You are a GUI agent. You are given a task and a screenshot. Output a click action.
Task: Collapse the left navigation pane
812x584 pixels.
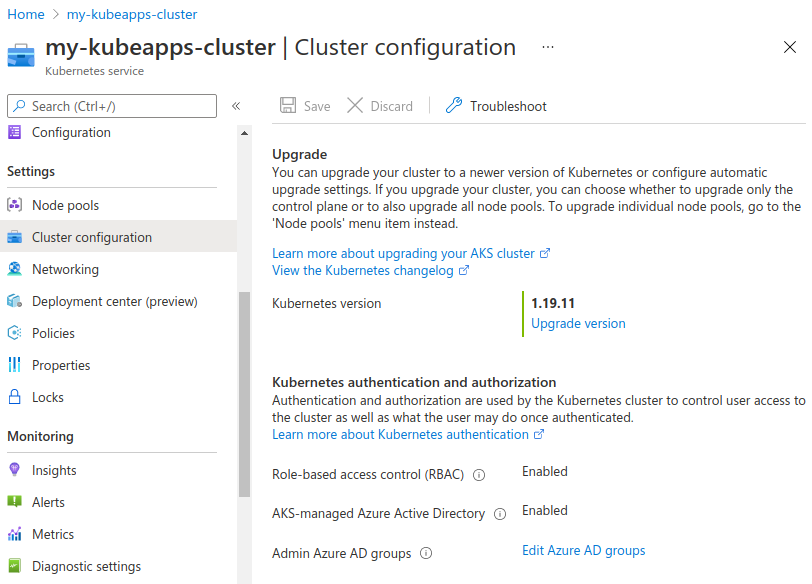[x=236, y=106]
